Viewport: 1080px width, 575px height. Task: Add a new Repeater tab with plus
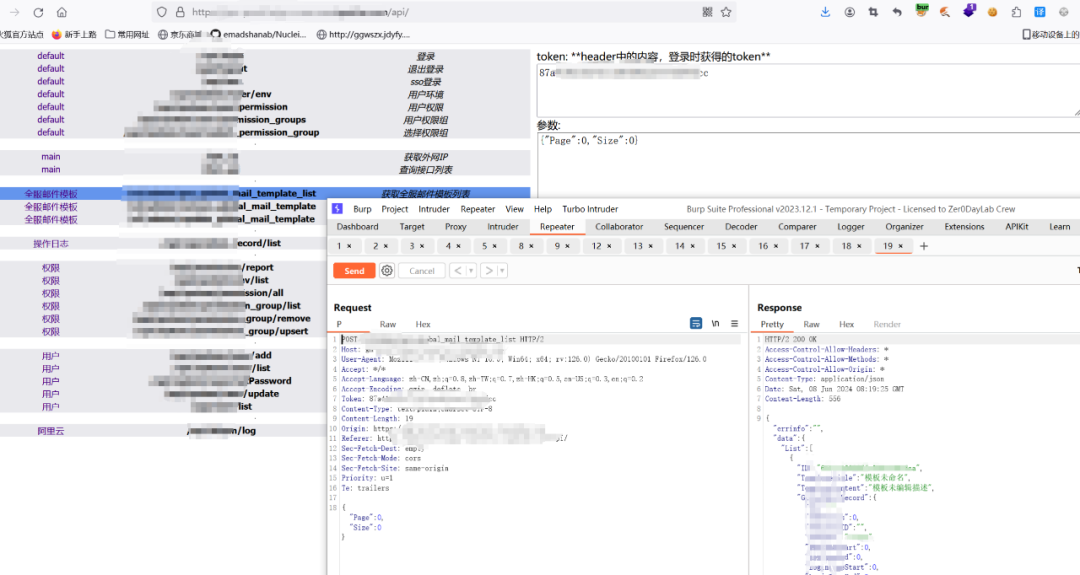924,246
